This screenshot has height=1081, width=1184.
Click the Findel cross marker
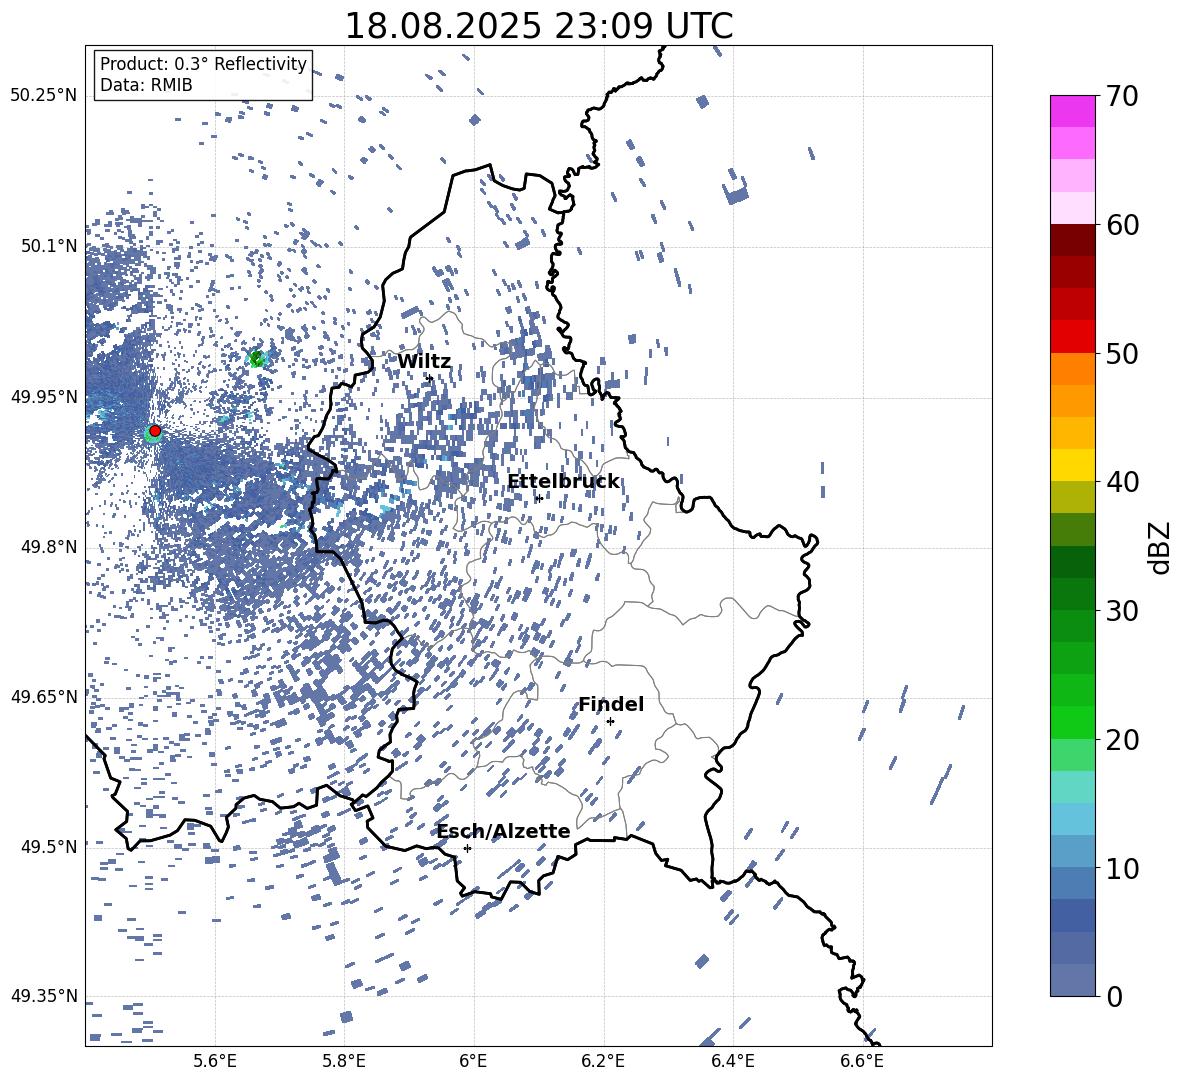(x=610, y=722)
